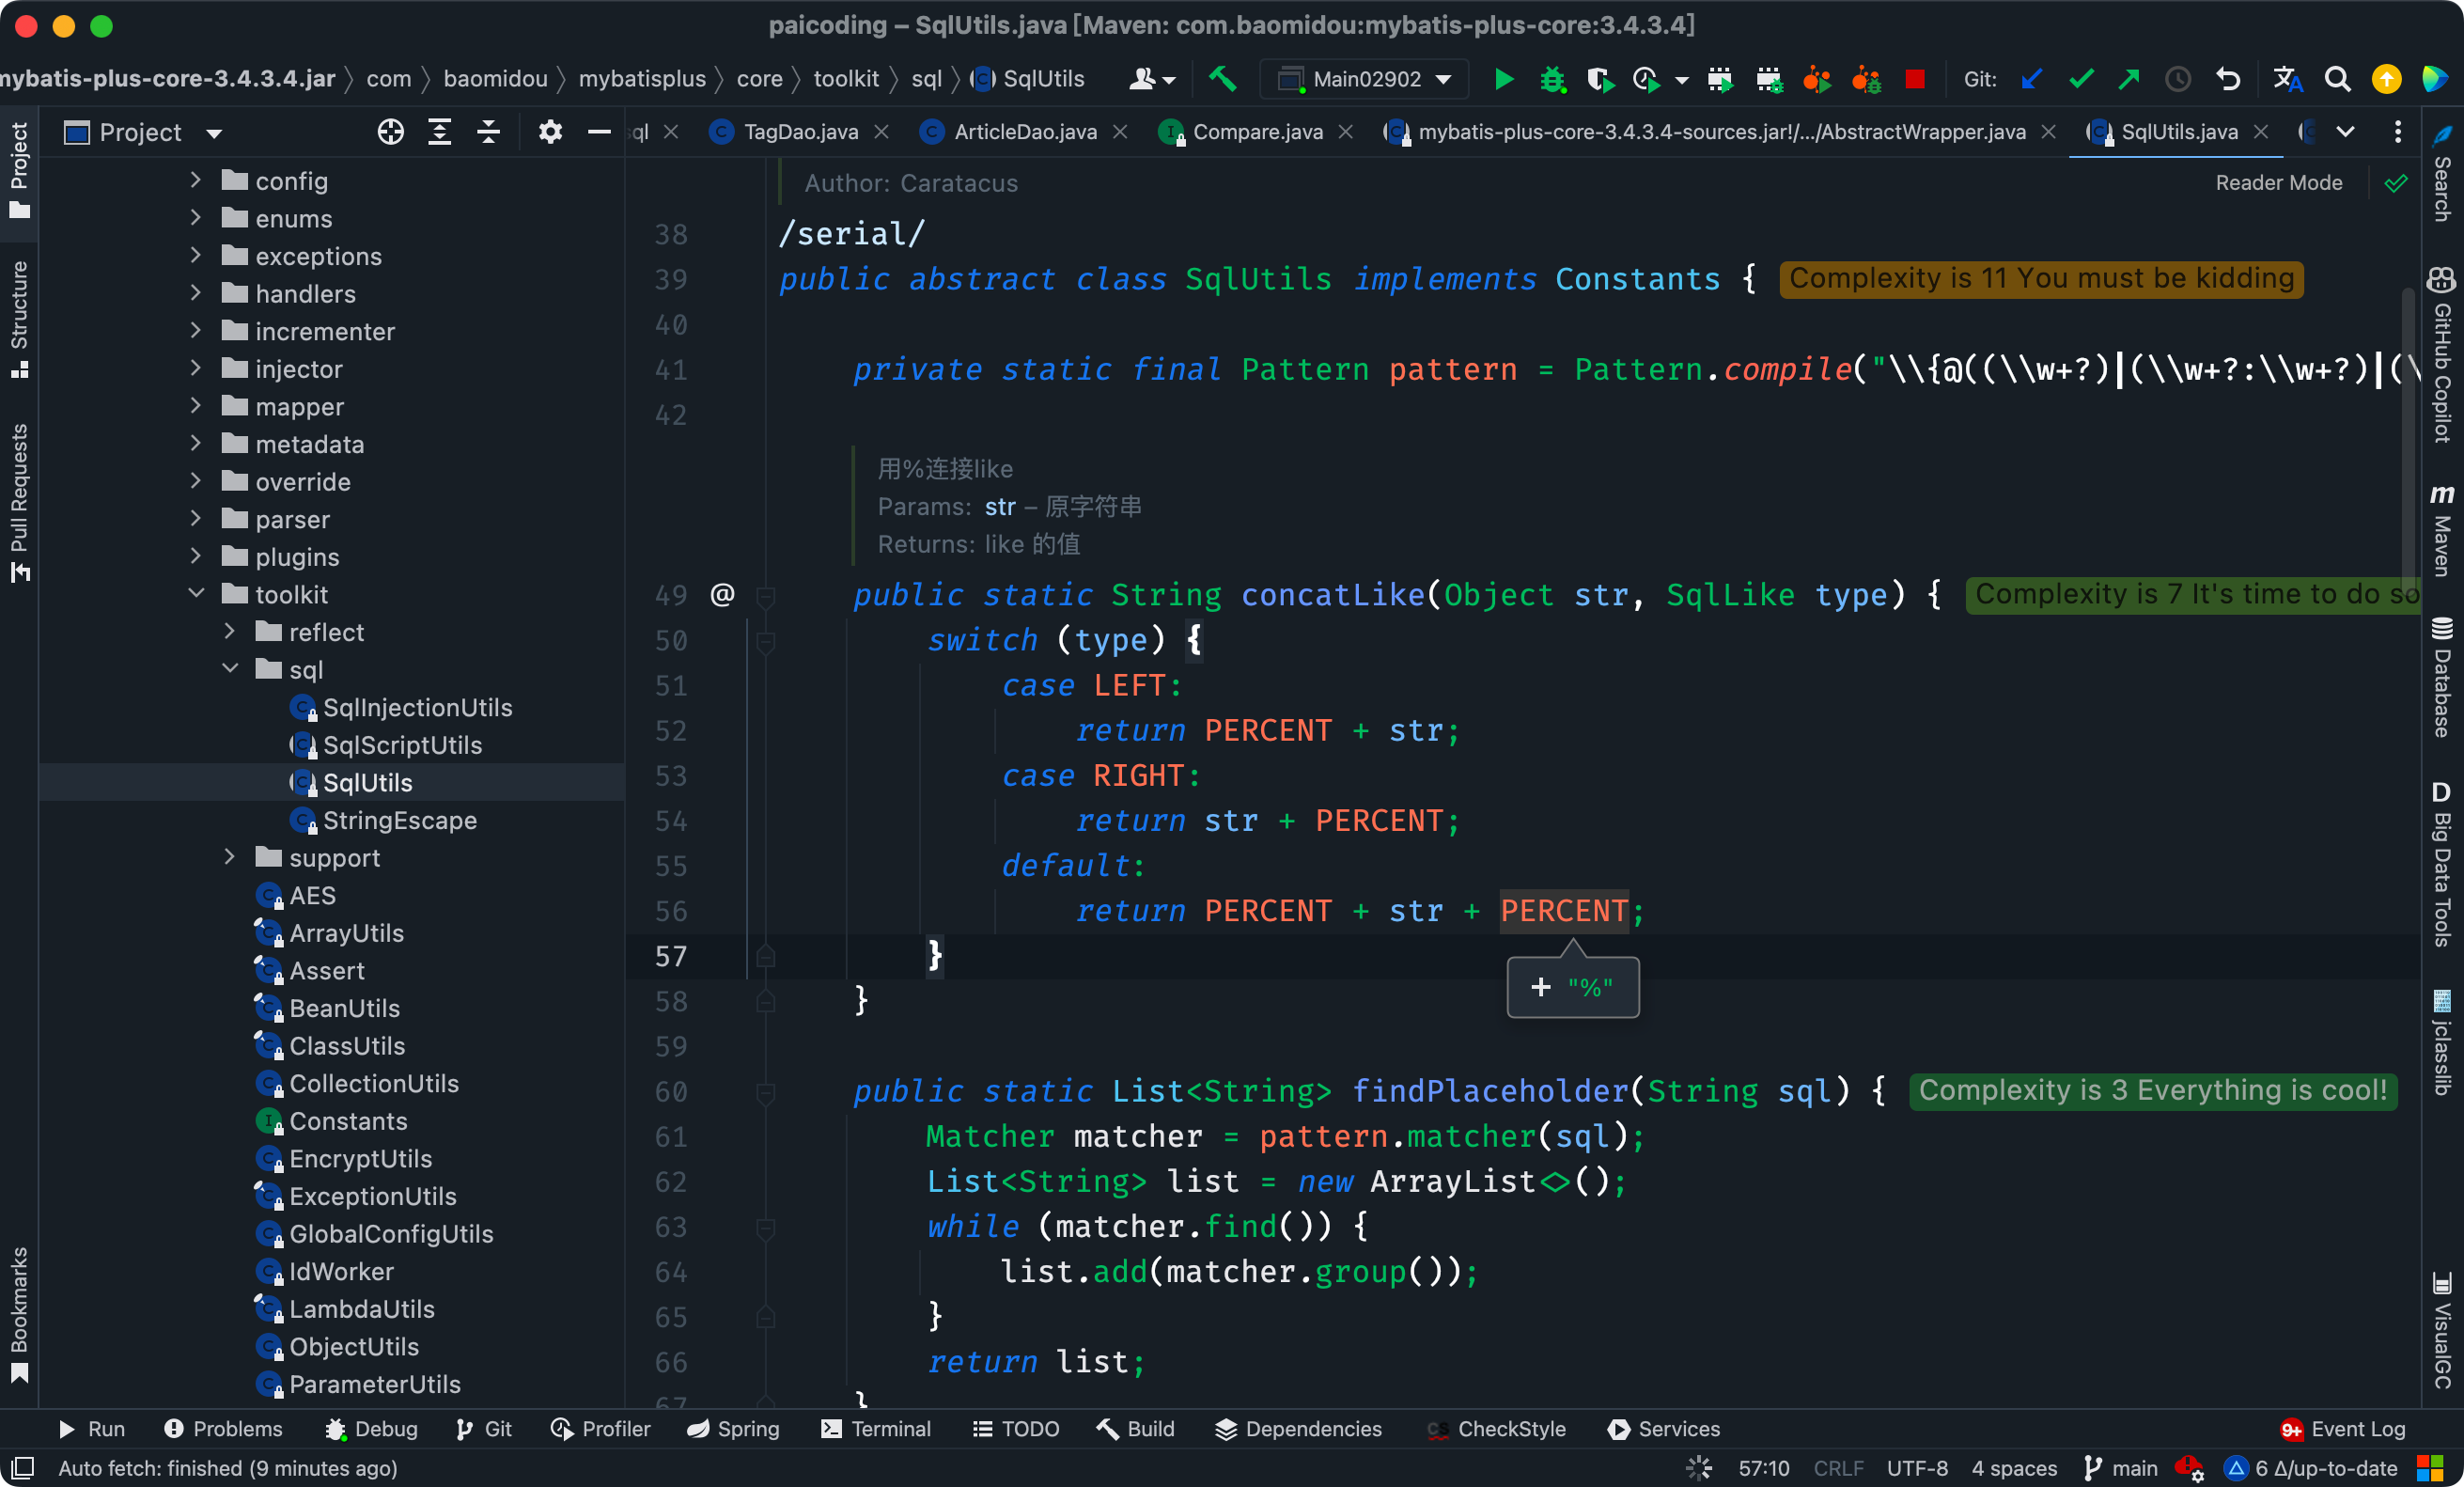
Task: Click Git push arrow icon
Action: pos(2129,79)
